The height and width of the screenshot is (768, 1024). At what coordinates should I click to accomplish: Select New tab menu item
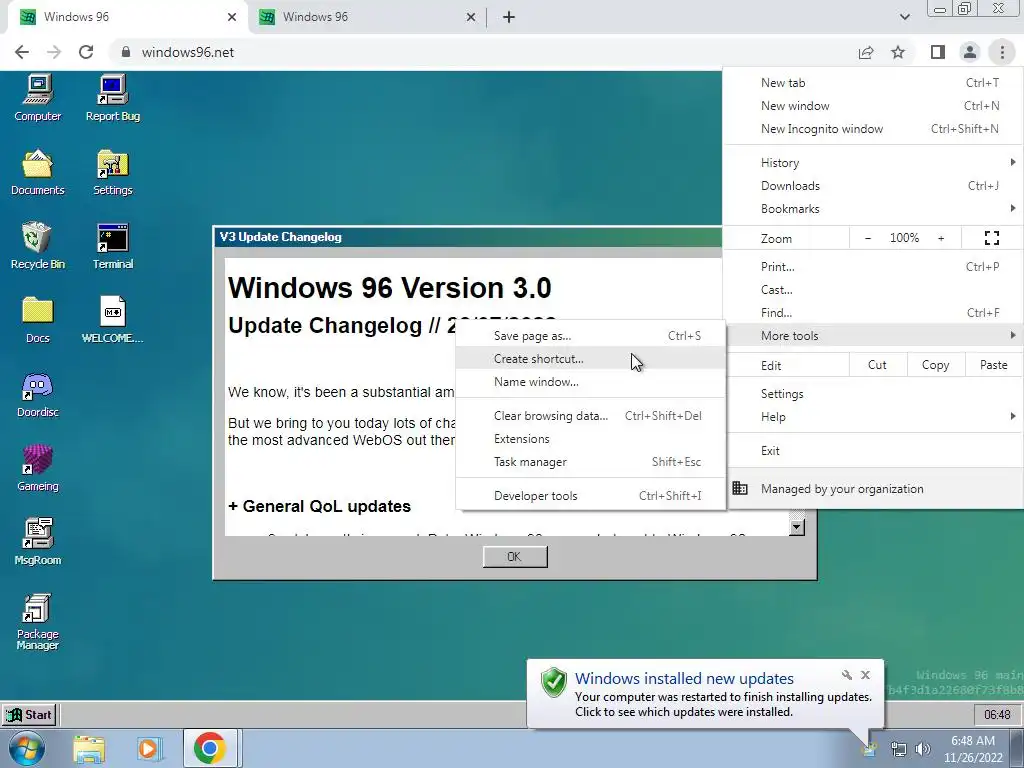coord(874,83)
